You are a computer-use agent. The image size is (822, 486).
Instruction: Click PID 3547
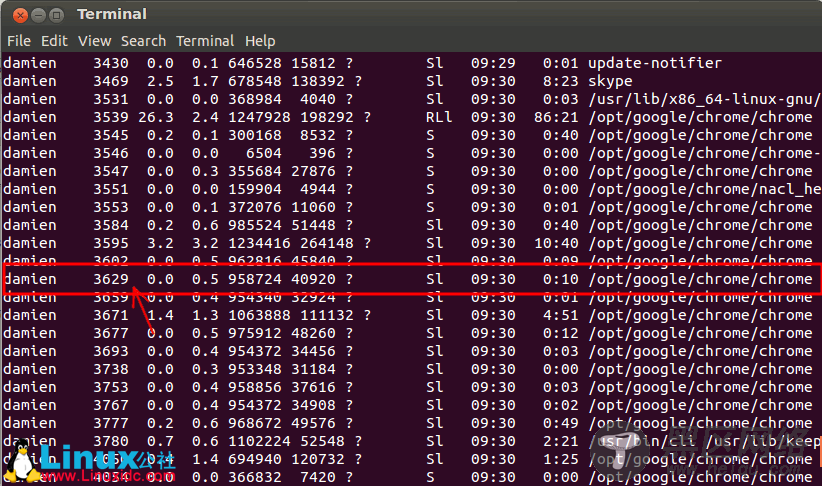(x=111, y=171)
